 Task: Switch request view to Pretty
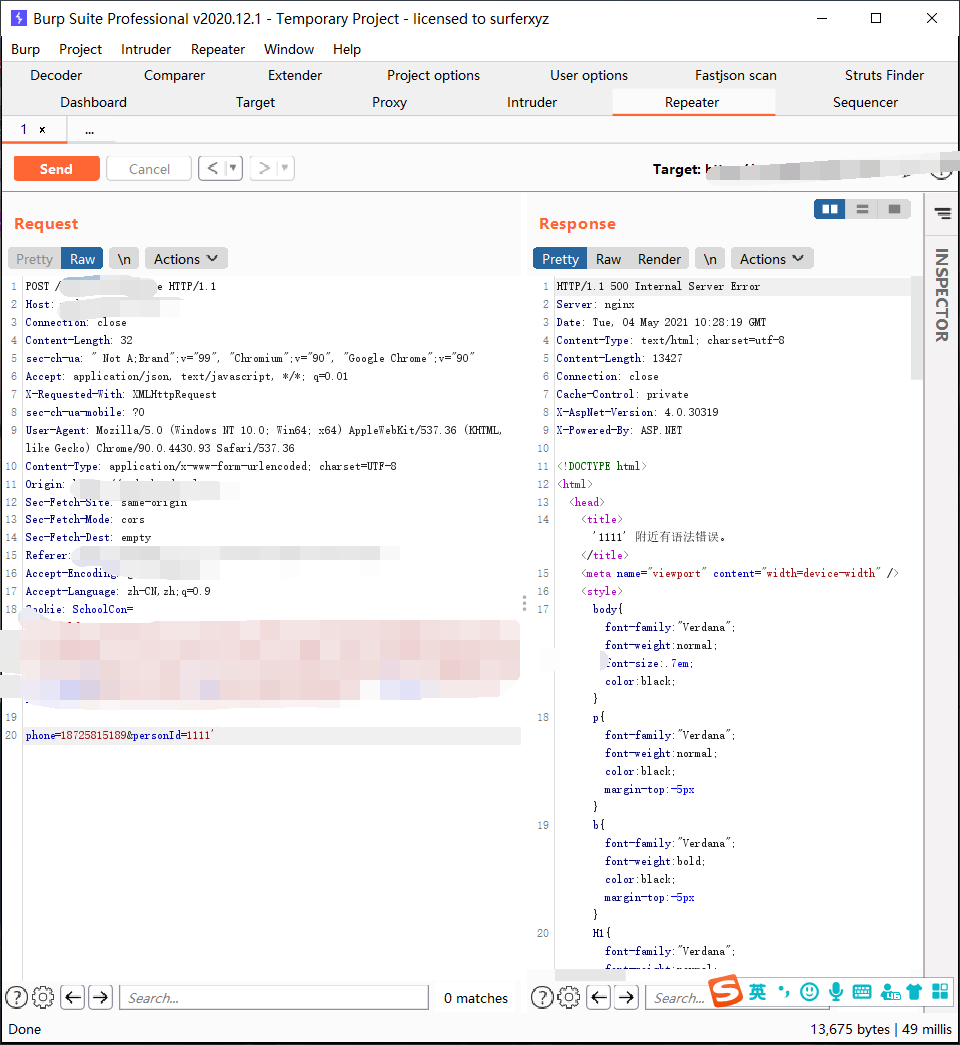click(35, 259)
